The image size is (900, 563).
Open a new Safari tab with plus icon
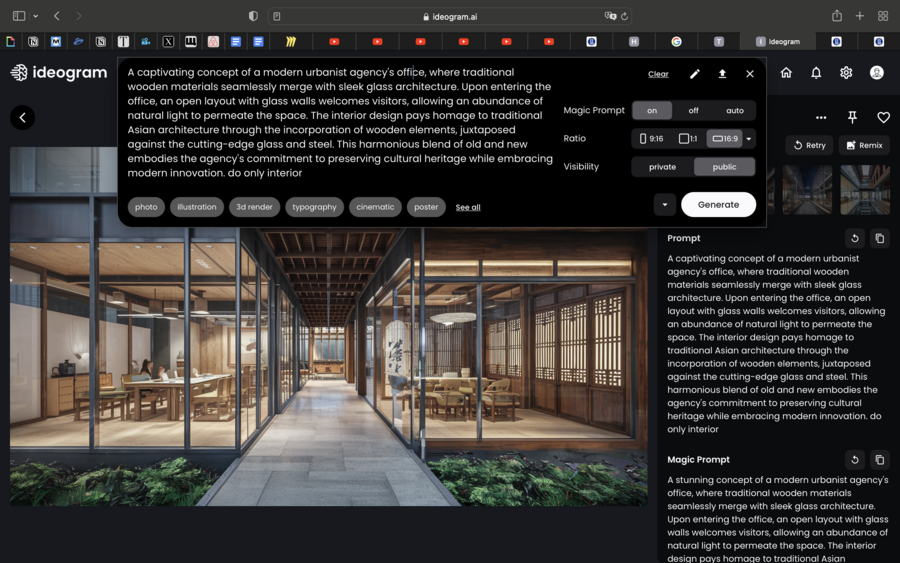(859, 16)
